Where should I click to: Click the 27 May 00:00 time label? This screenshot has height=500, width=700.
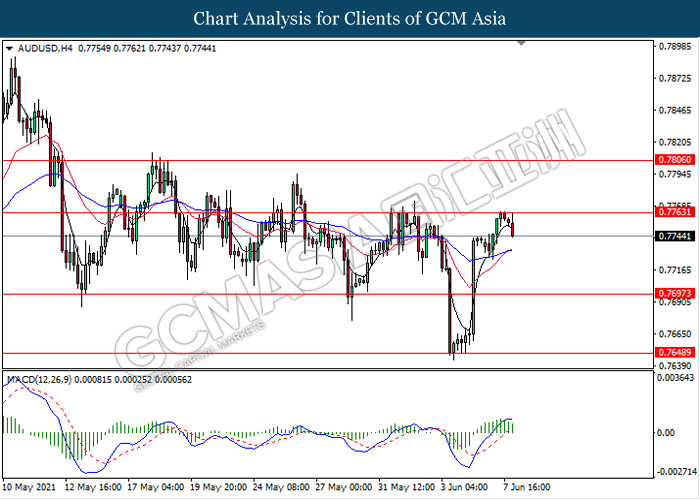(x=343, y=487)
